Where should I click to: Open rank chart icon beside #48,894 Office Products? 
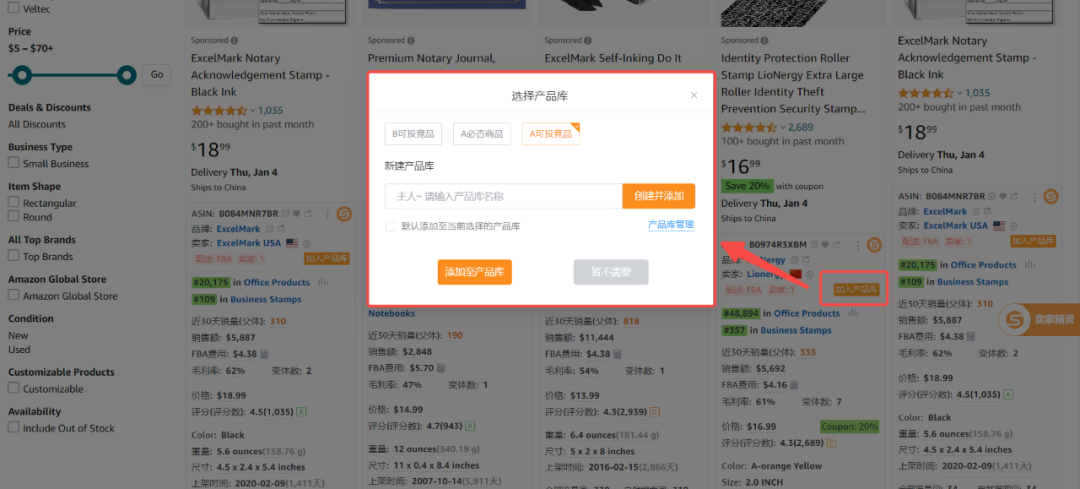coord(854,313)
